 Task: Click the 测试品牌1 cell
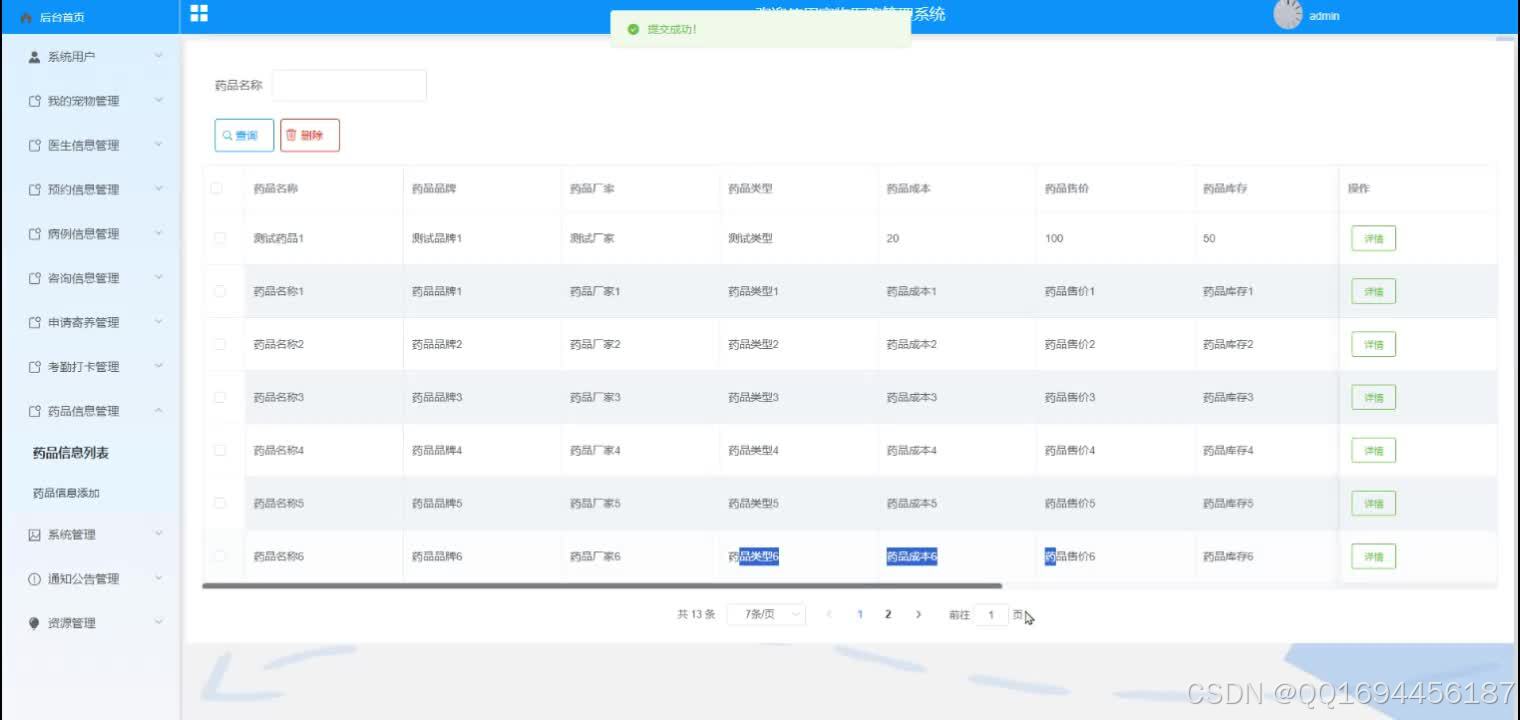pos(437,238)
